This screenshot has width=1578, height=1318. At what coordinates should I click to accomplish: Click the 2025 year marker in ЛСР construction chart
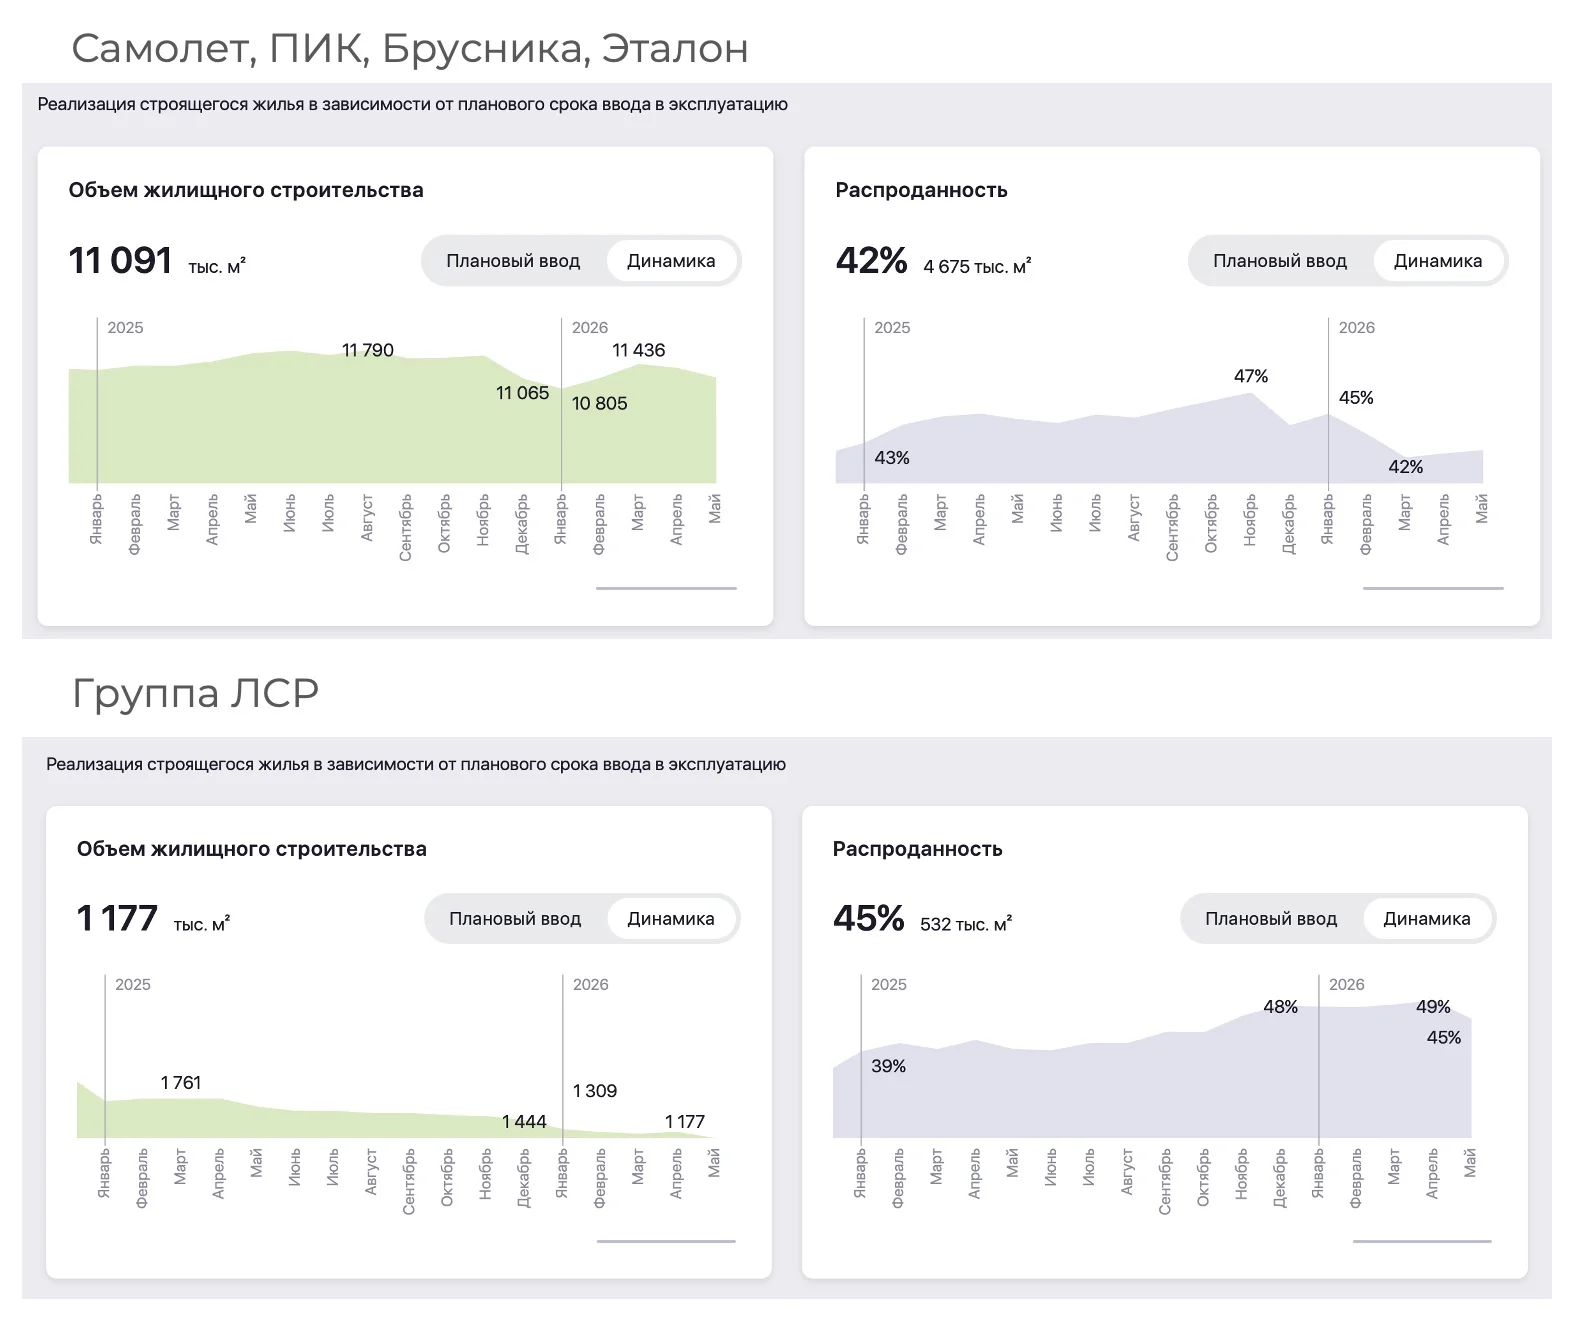(133, 985)
